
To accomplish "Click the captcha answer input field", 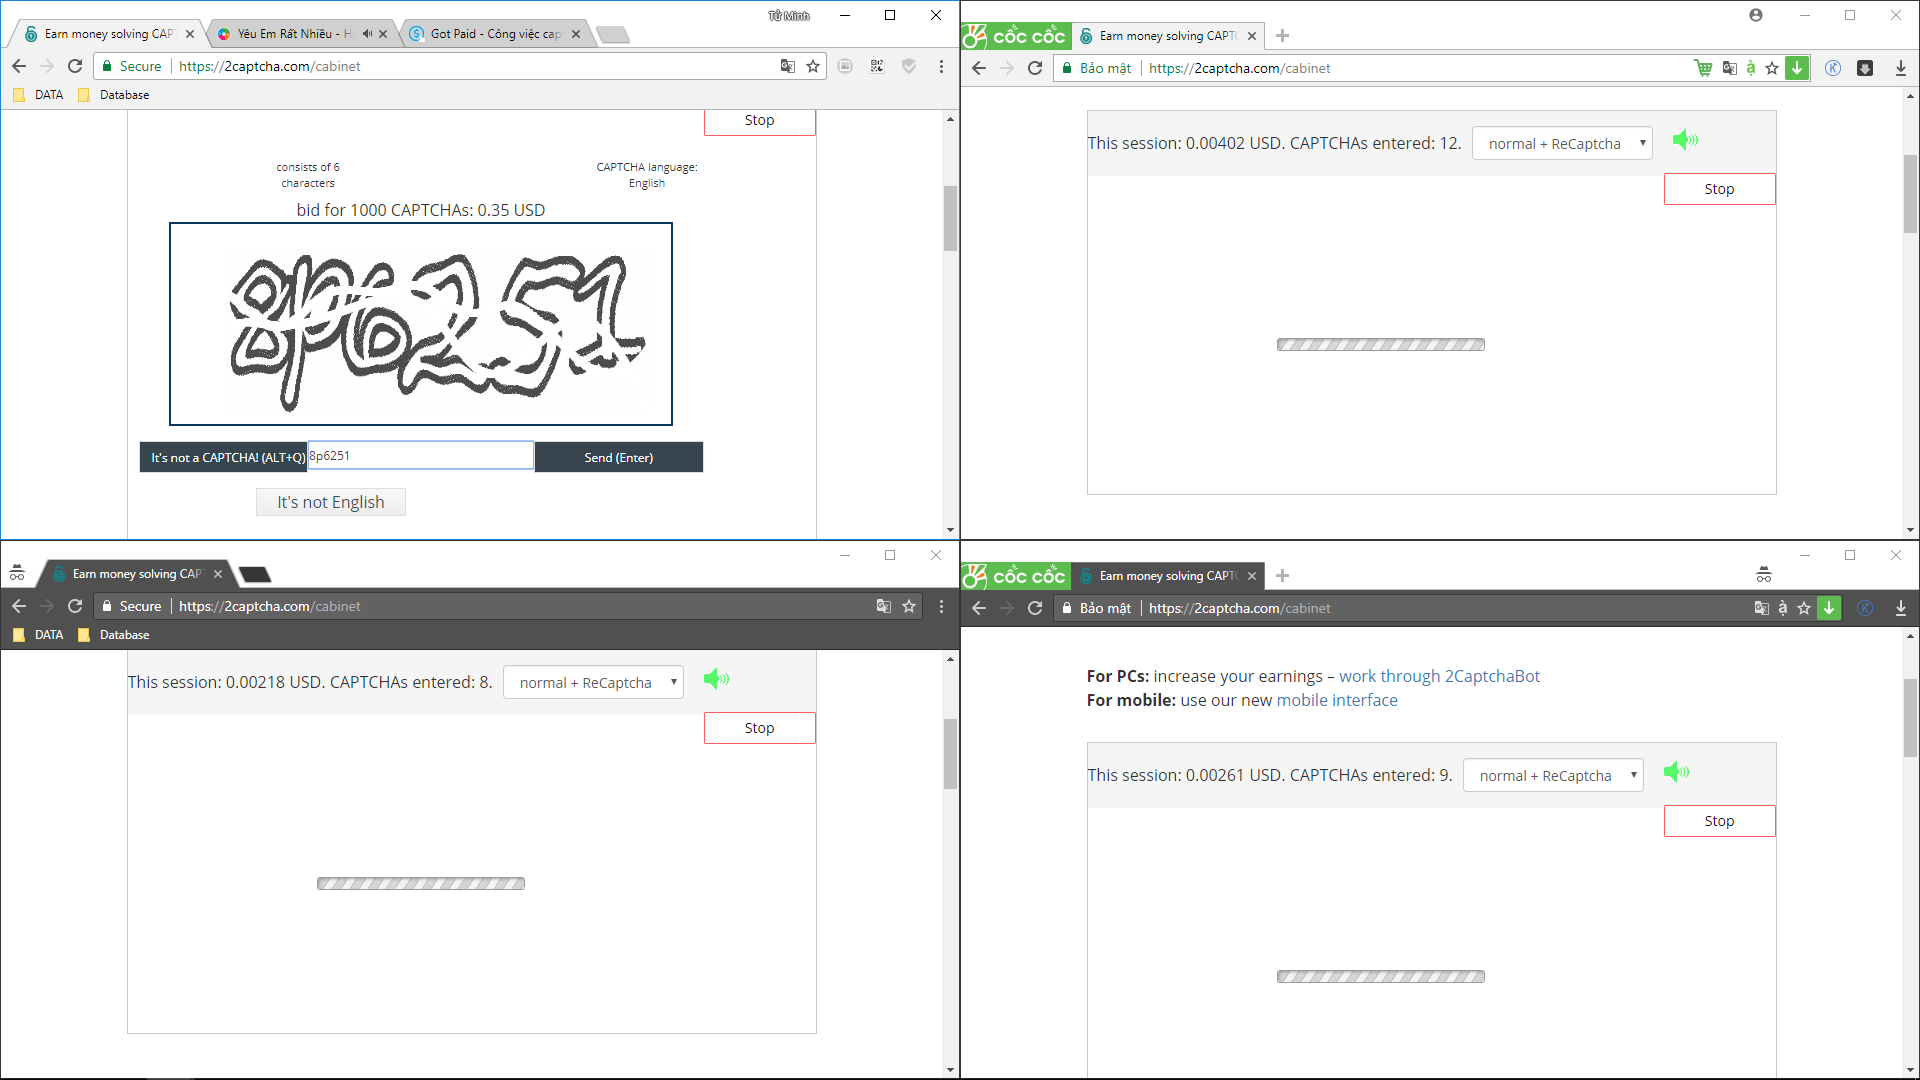I will click(x=420, y=456).
